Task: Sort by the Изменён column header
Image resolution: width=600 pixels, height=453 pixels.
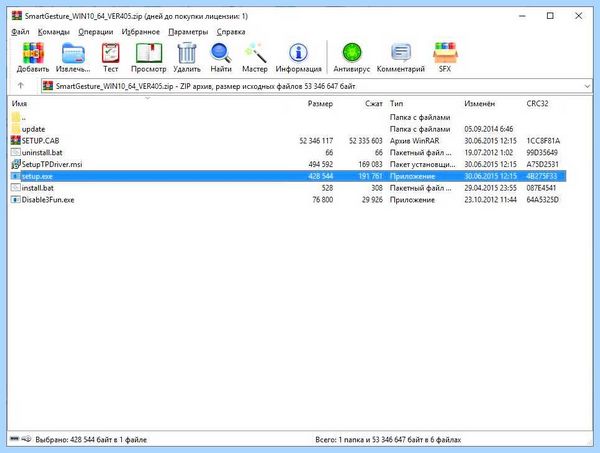Action: click(479, 103)
